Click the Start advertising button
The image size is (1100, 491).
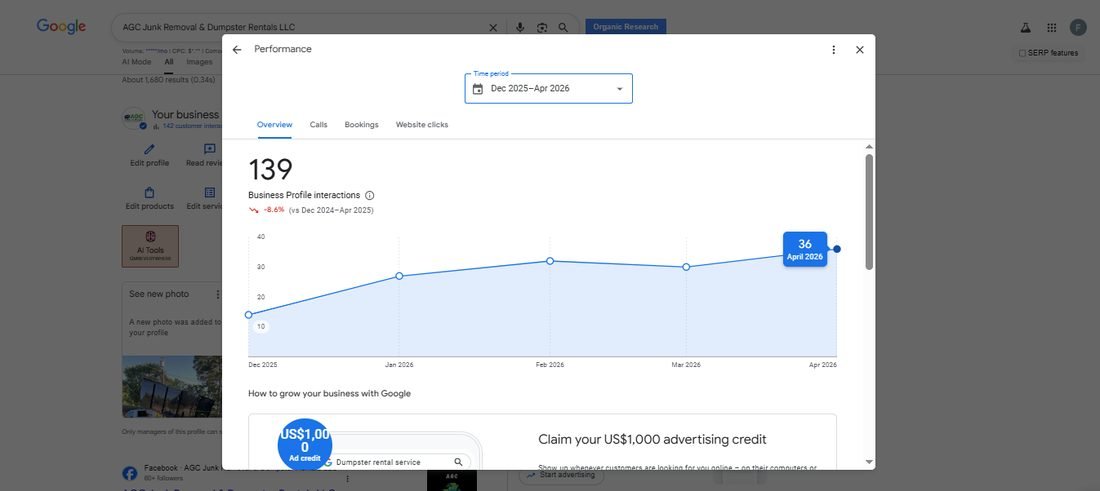pos(561,475)
